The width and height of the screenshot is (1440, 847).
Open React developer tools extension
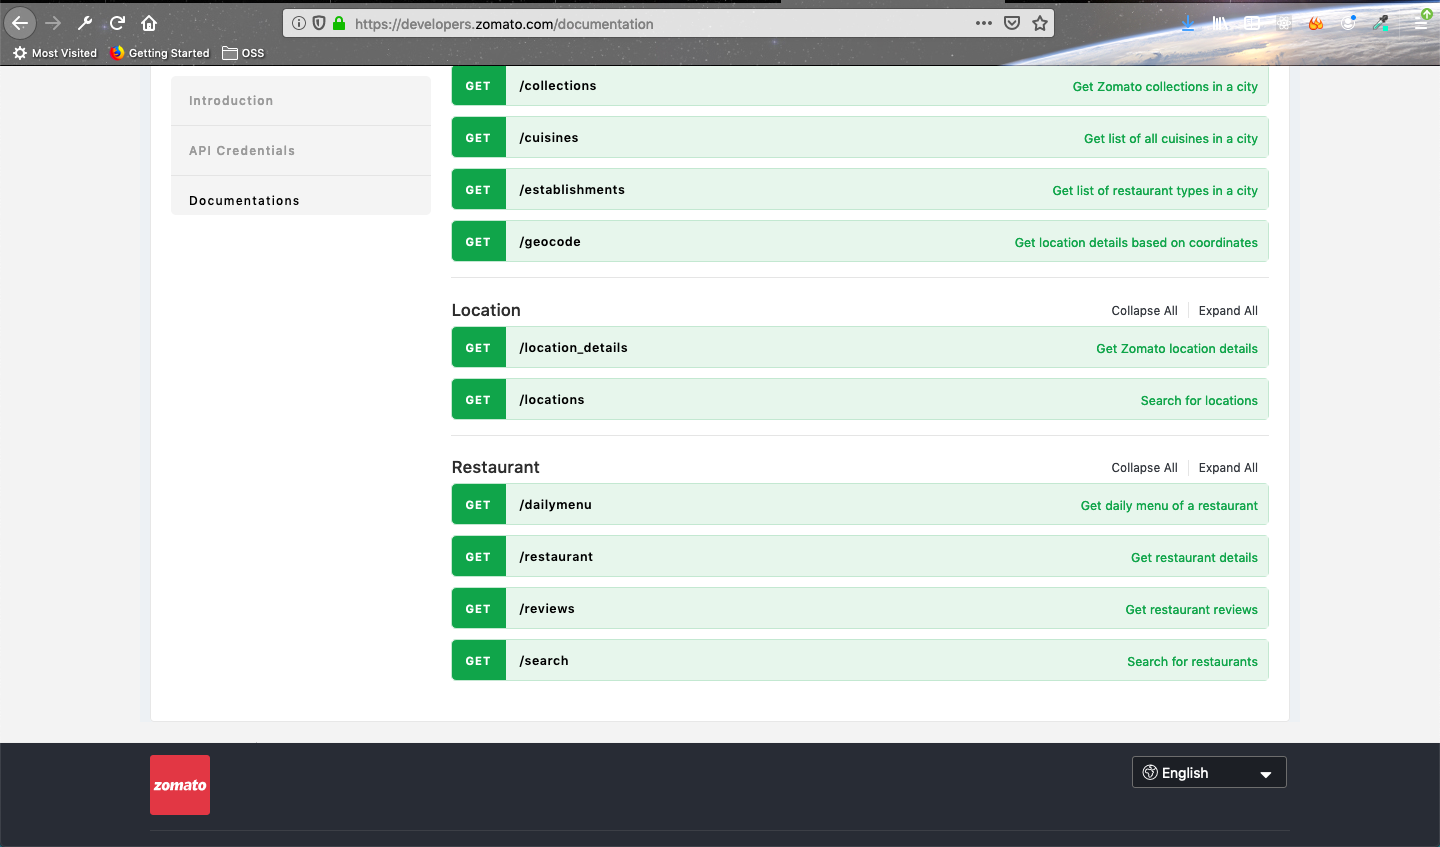pyautogui.click(x=1284, y=23)
